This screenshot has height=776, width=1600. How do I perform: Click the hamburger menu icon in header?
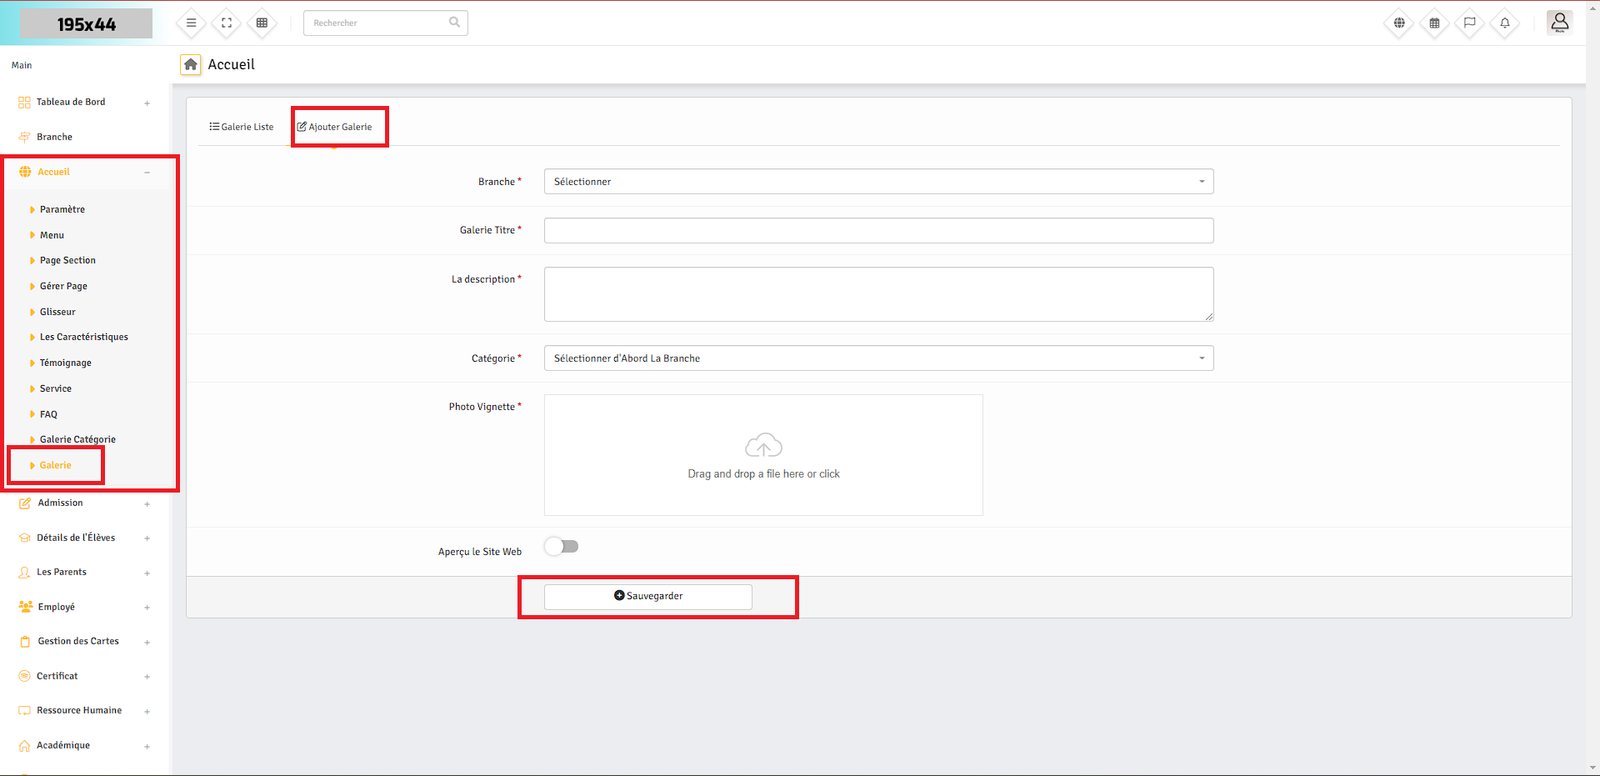(x=191, y=23)
